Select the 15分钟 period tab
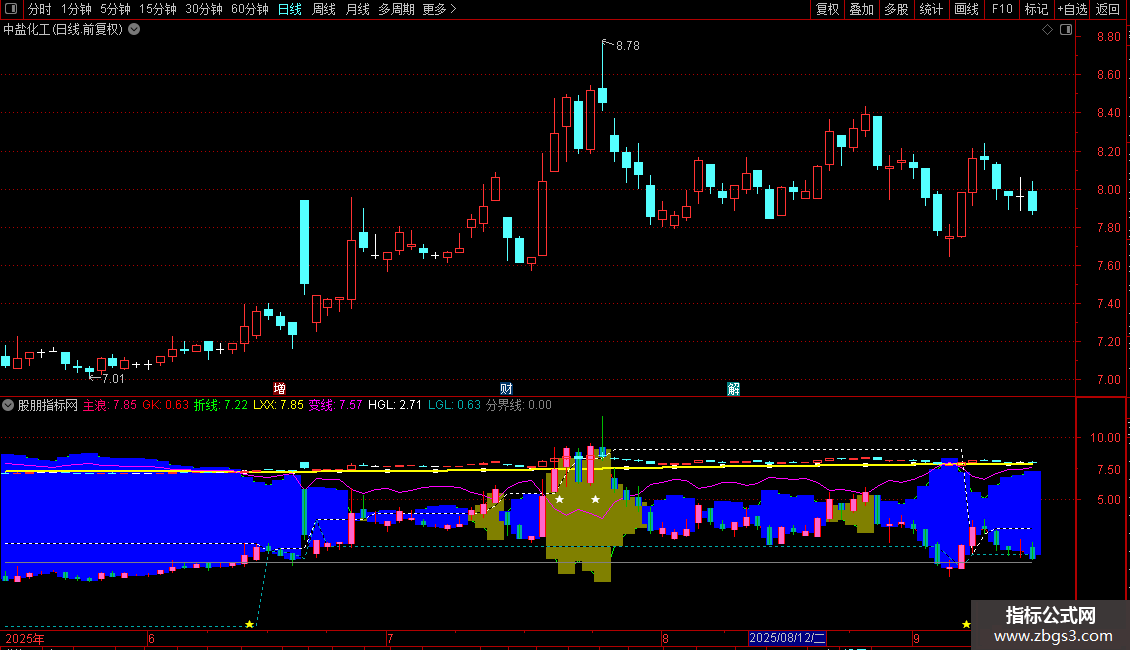The width and height of the screenshot is (1130, 650). click(157, 9)
